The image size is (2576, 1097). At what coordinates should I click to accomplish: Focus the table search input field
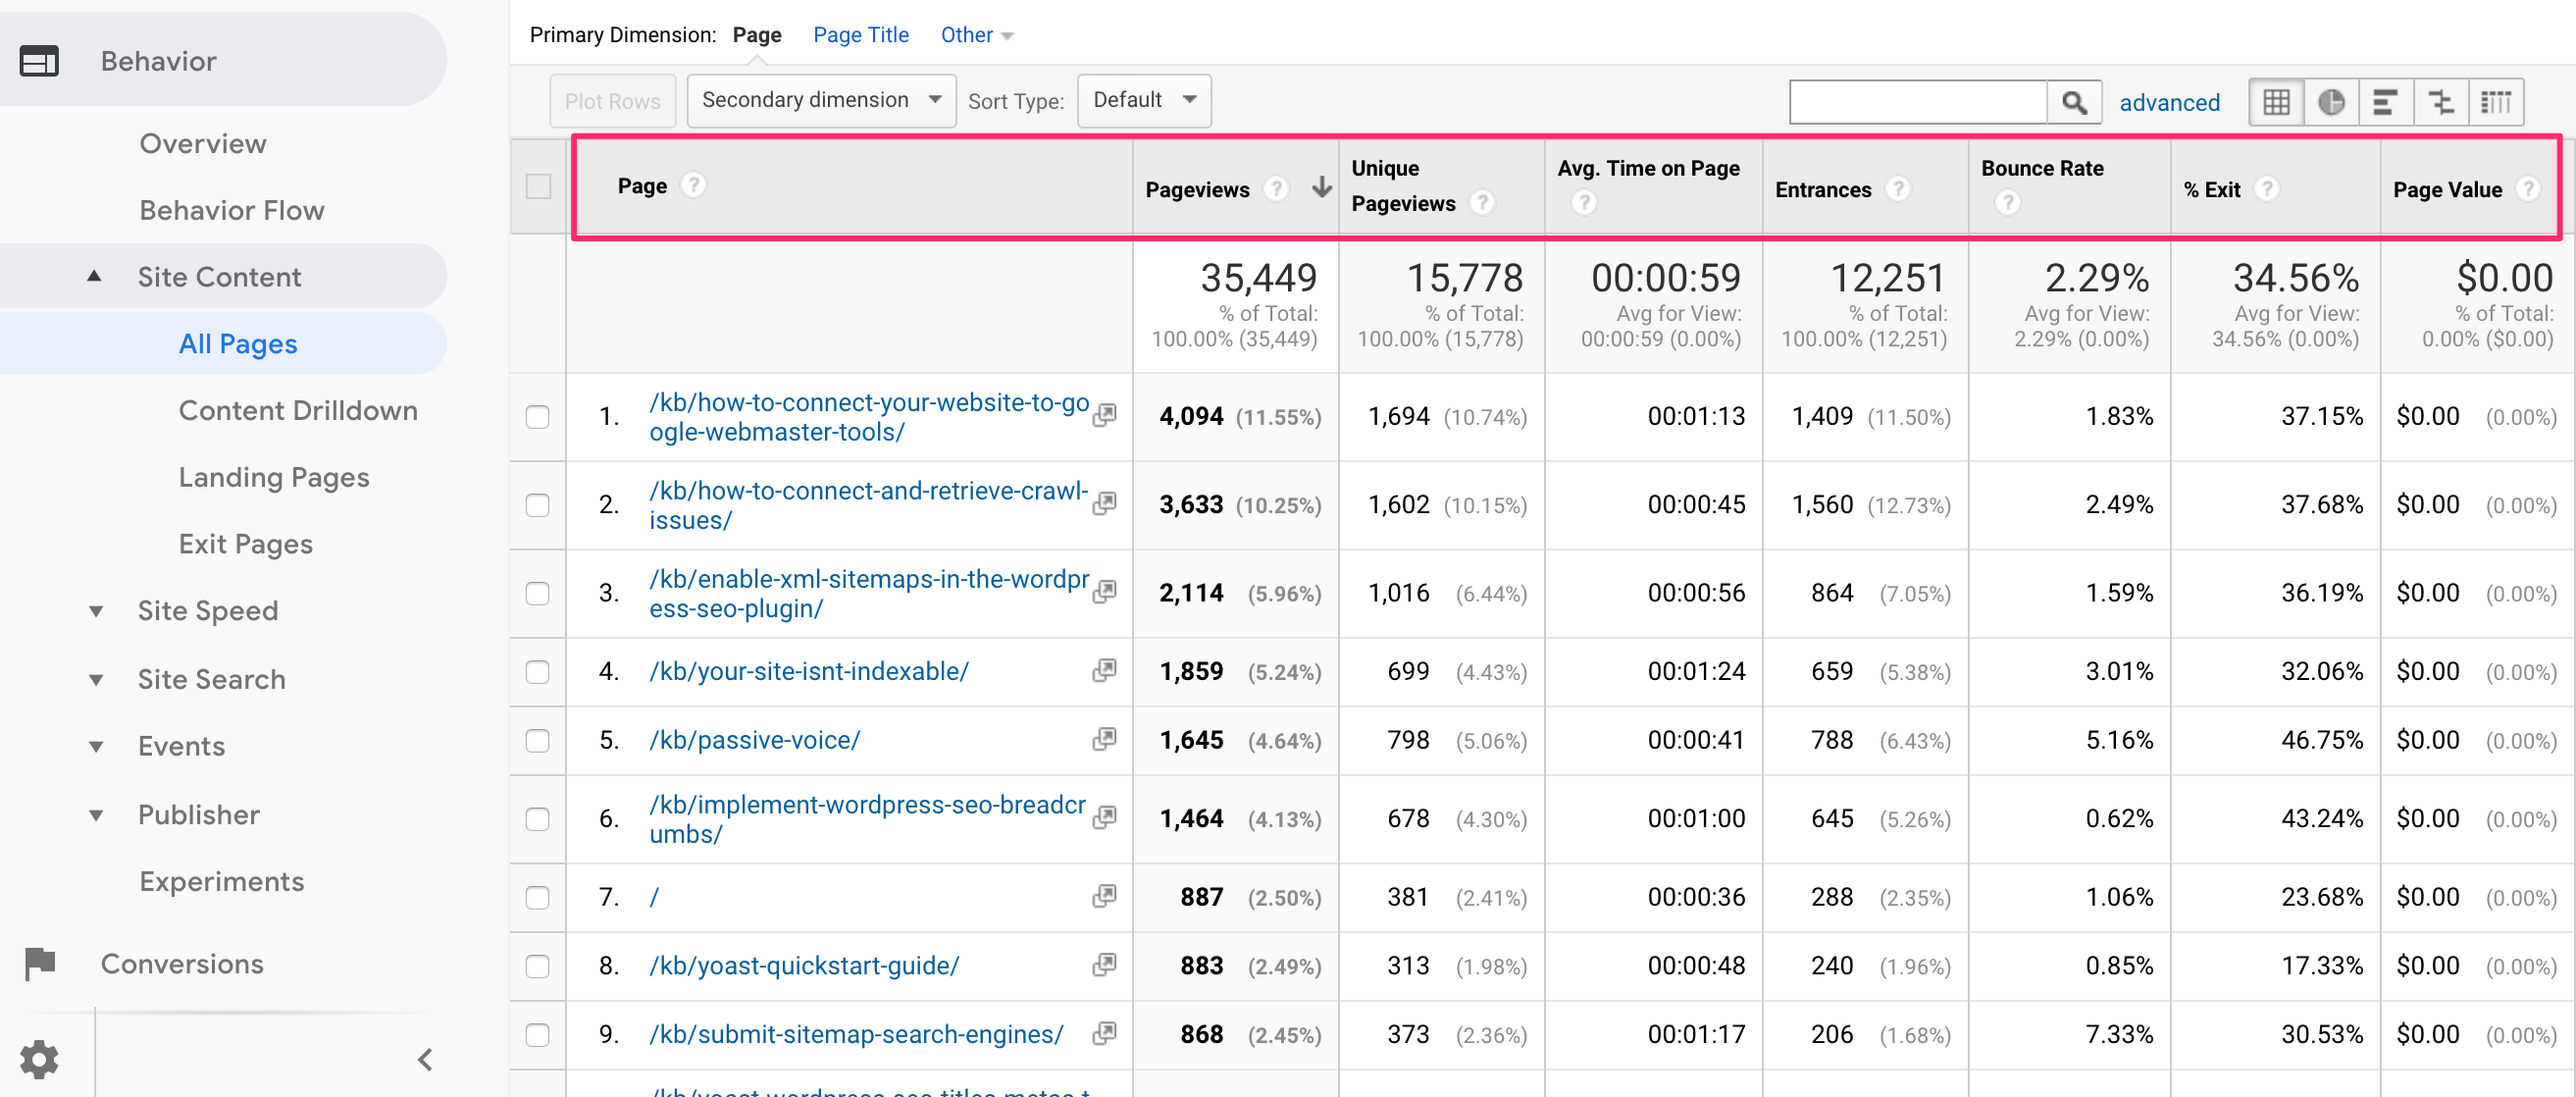tap(1917, 102)
